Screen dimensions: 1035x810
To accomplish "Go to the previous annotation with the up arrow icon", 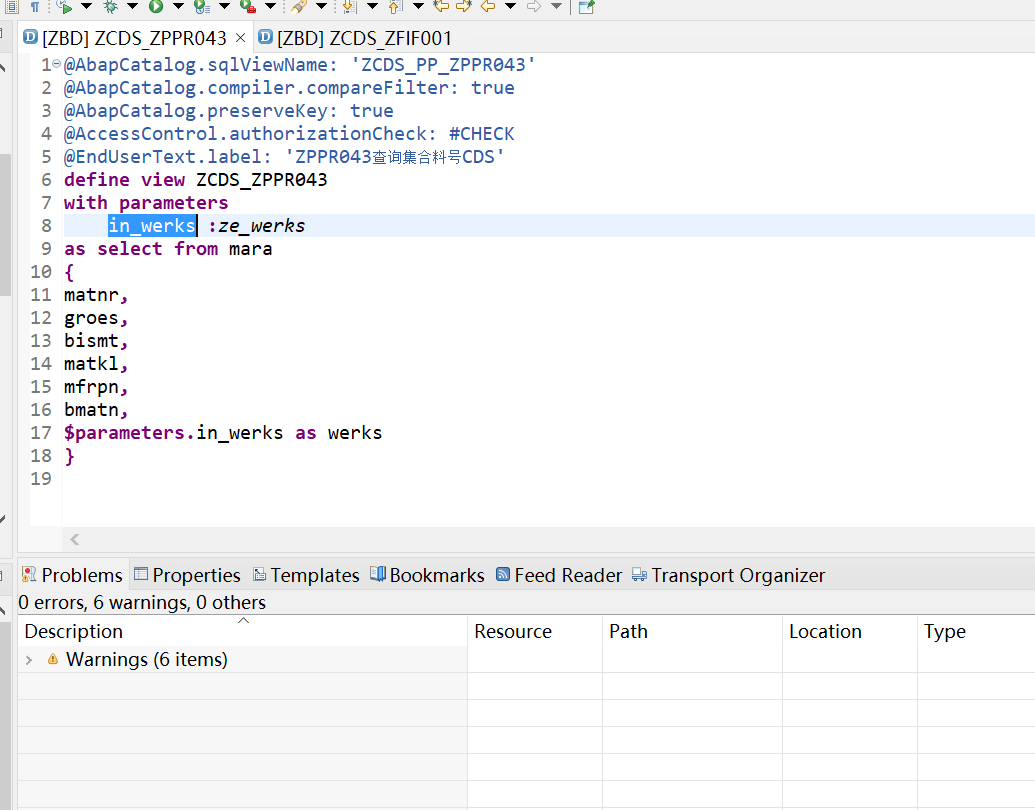I will click(x=395, y=7).
